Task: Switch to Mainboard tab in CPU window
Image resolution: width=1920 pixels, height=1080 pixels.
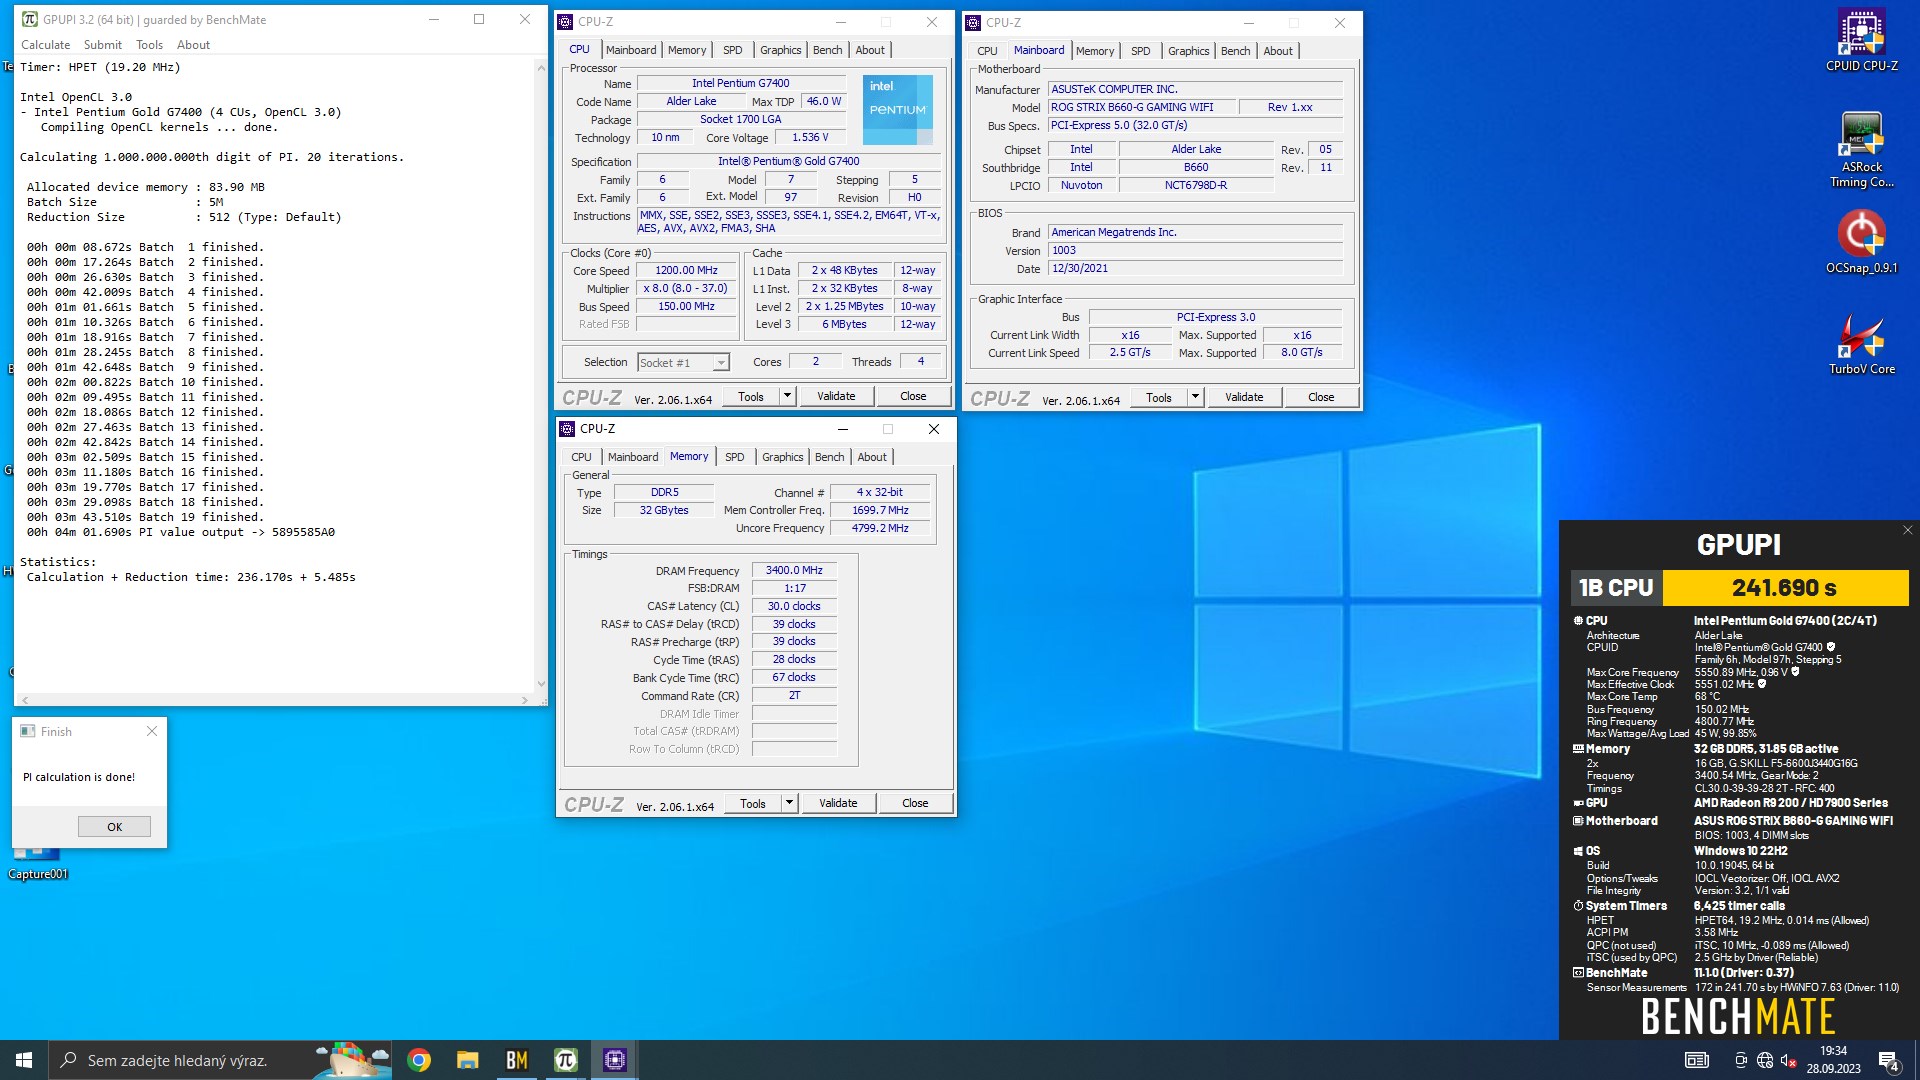Action: pyautogui.click(x=631, y=50)
